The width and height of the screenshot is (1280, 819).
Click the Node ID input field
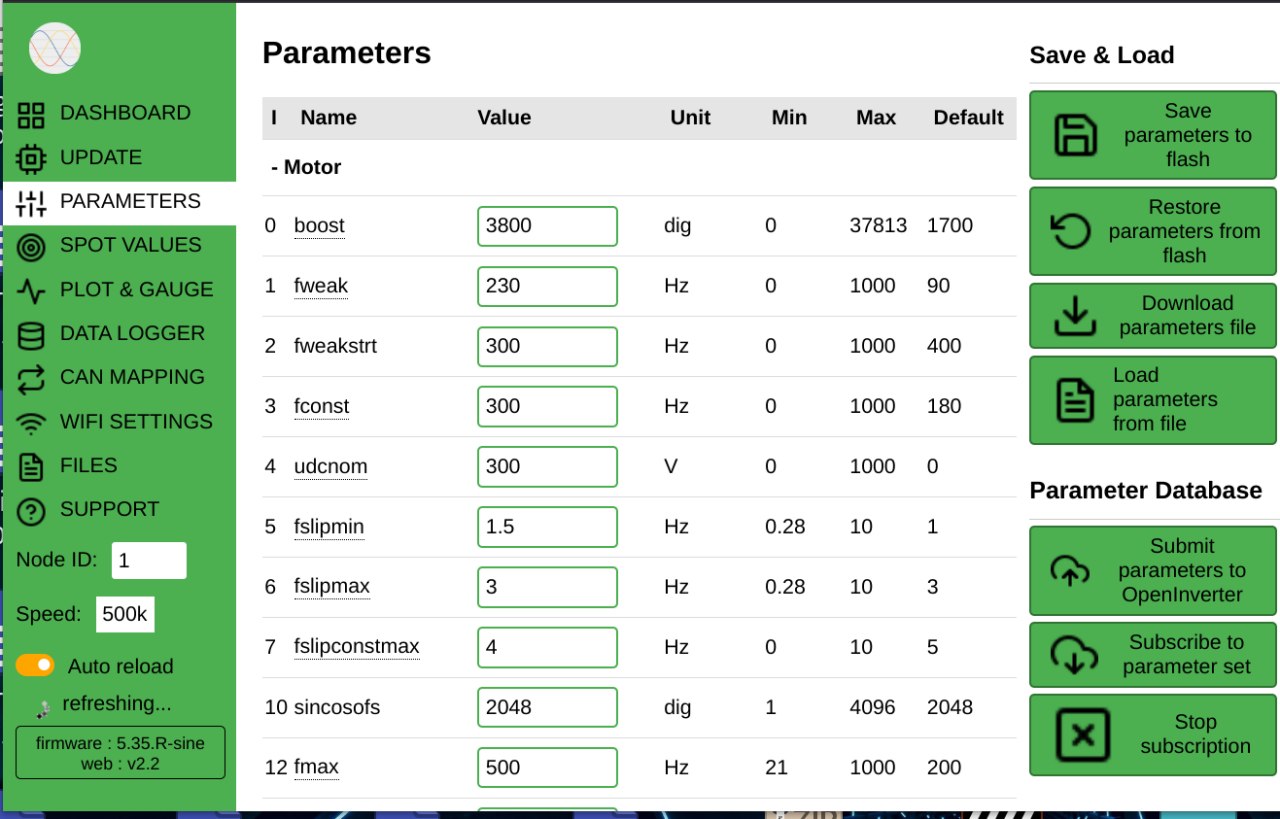point(148,560)
